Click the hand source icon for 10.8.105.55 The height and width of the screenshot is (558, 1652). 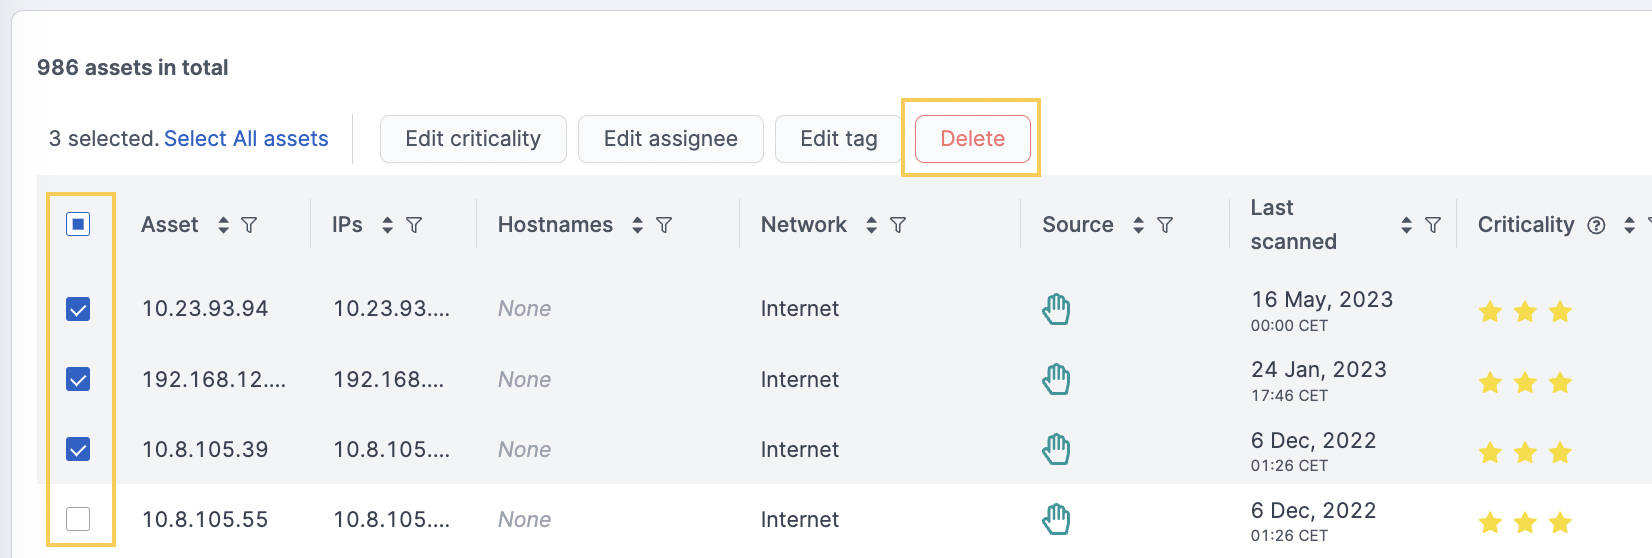pos(1056,519)
